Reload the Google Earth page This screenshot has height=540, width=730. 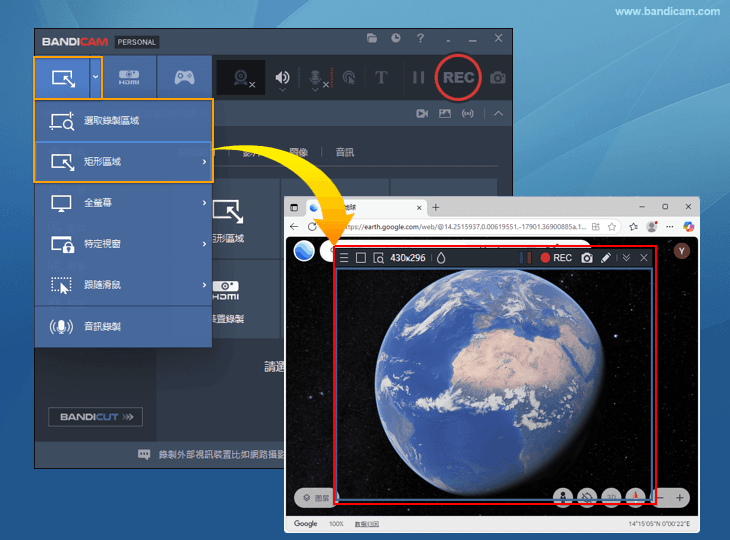click(x=312, y=227)
